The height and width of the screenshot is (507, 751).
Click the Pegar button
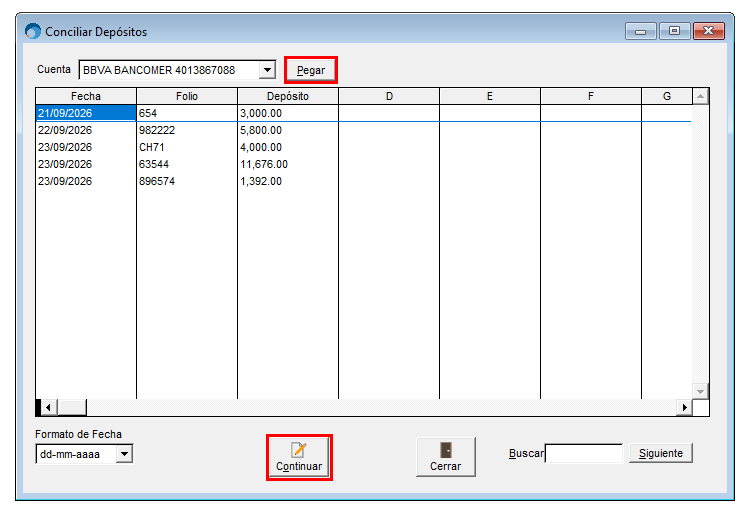click(311, 70)
